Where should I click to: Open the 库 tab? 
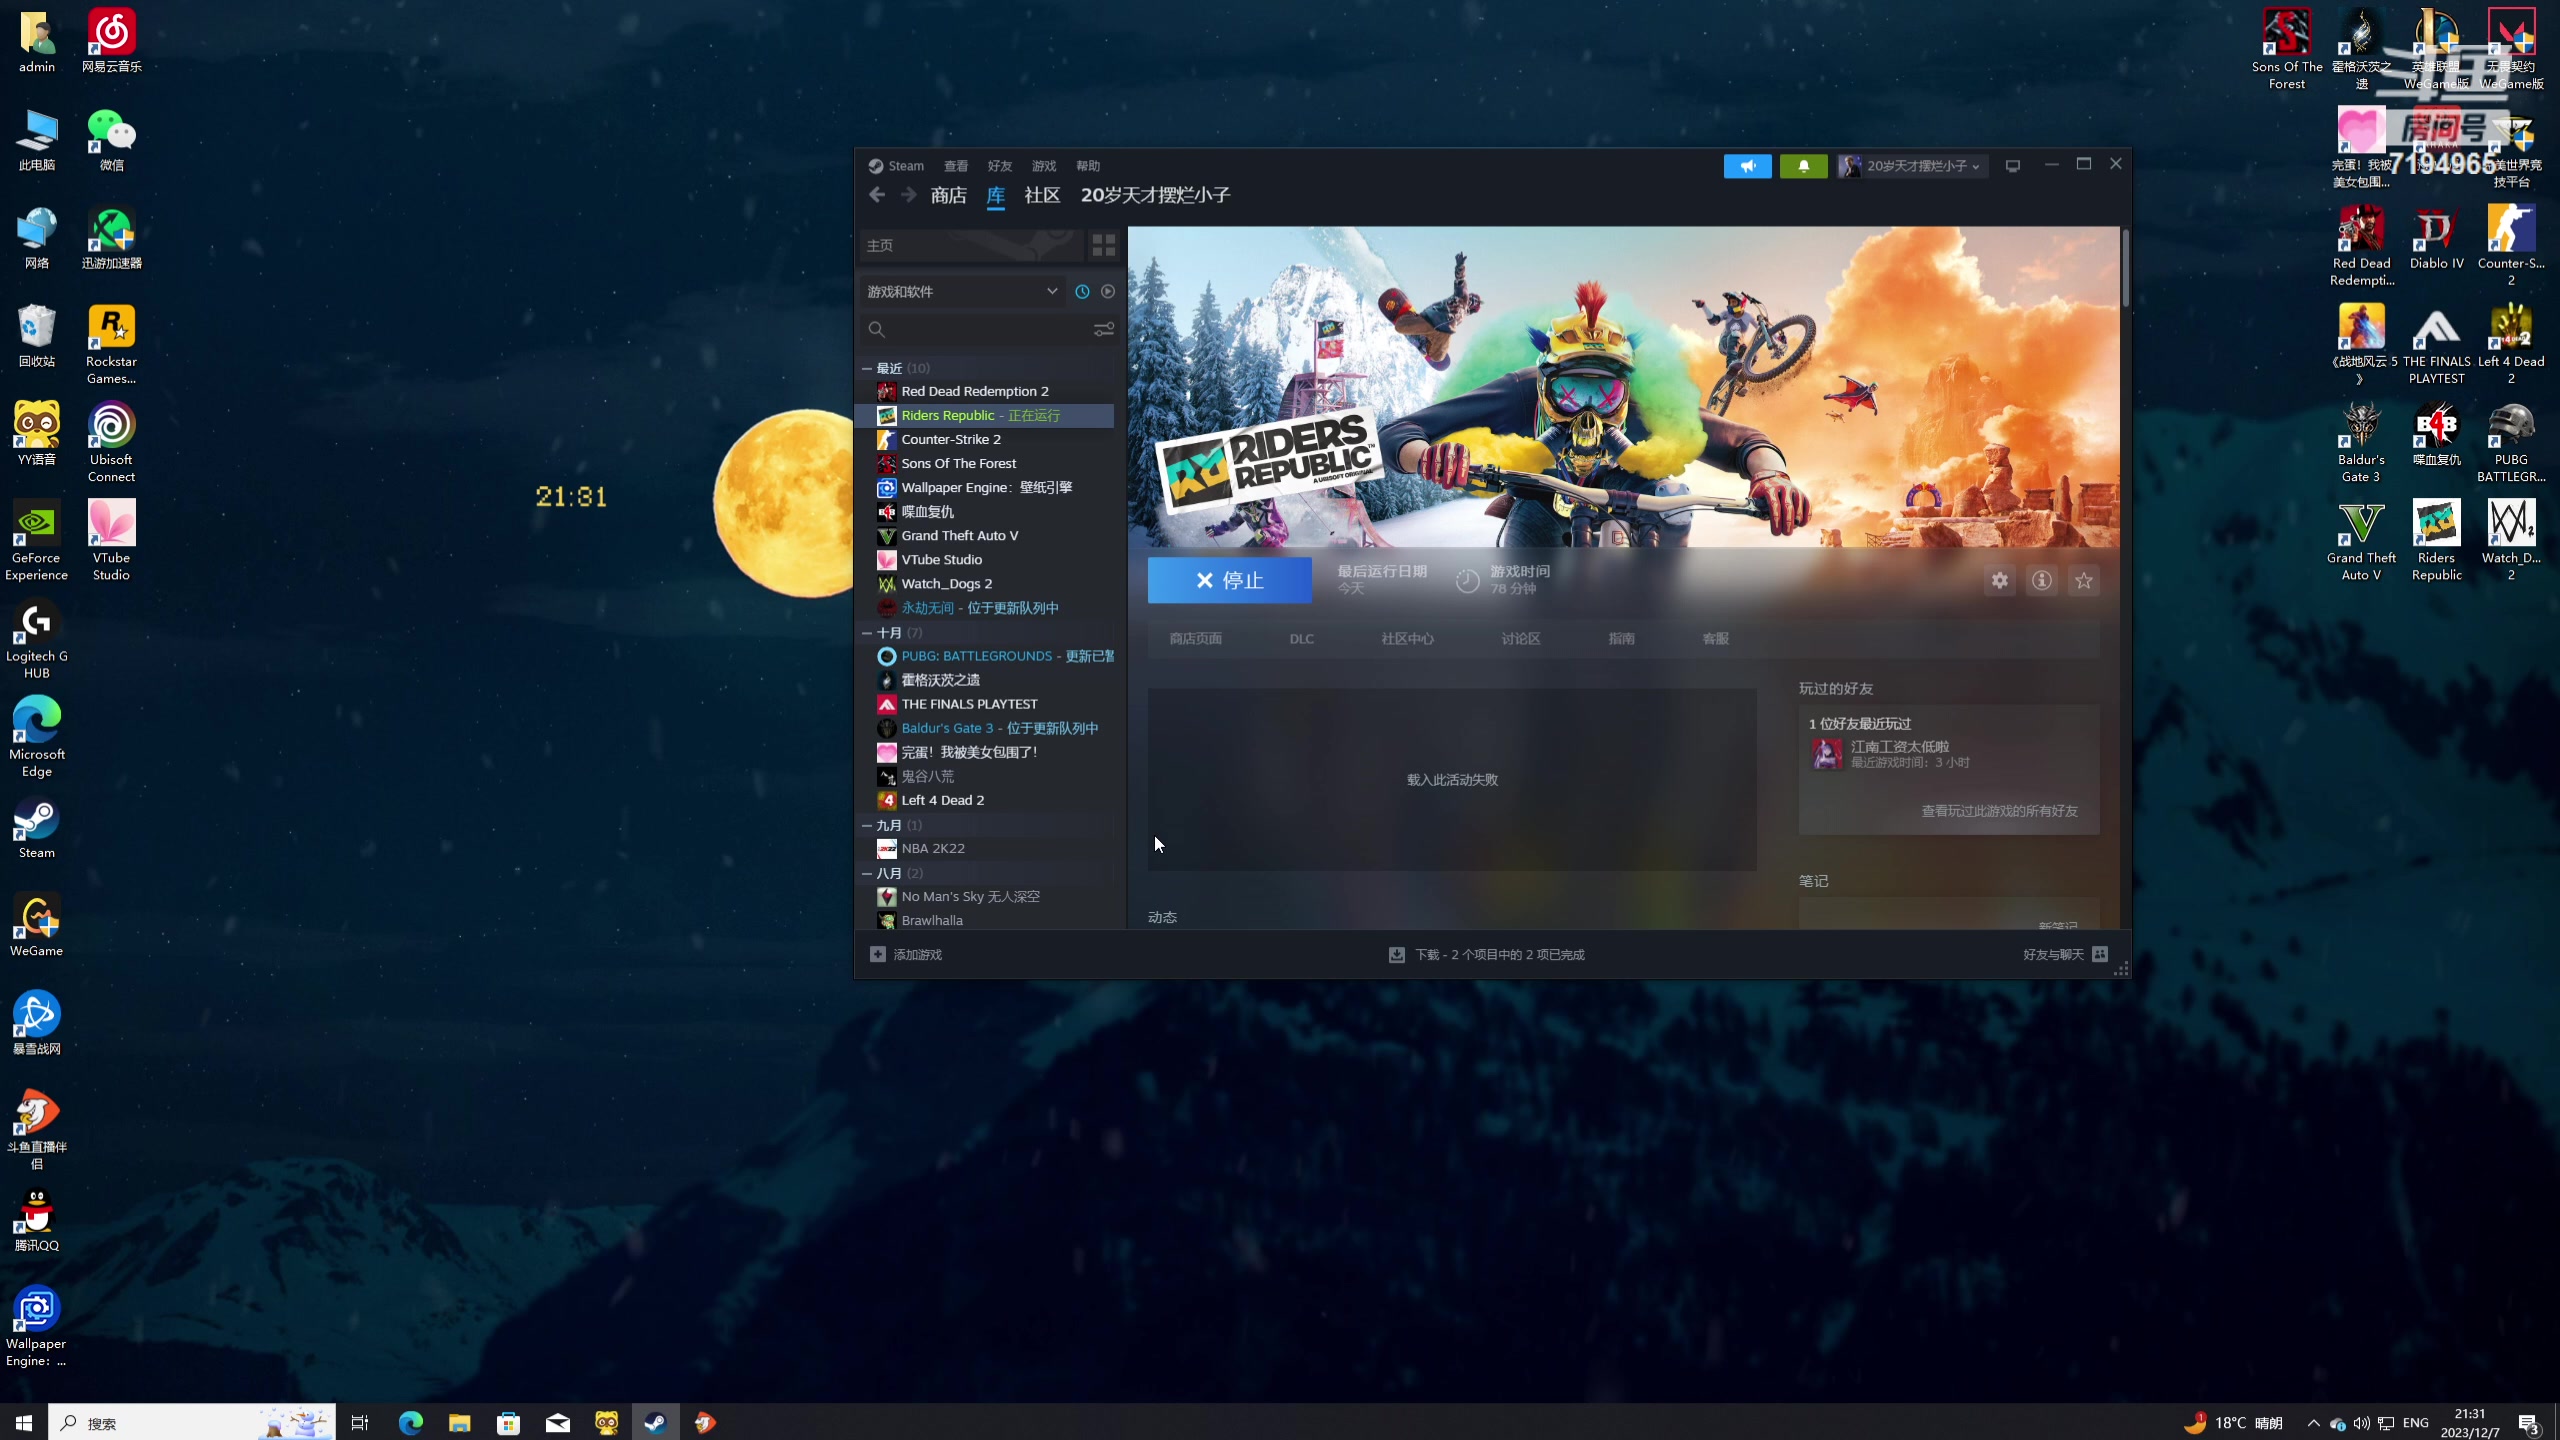coord(996,195)
